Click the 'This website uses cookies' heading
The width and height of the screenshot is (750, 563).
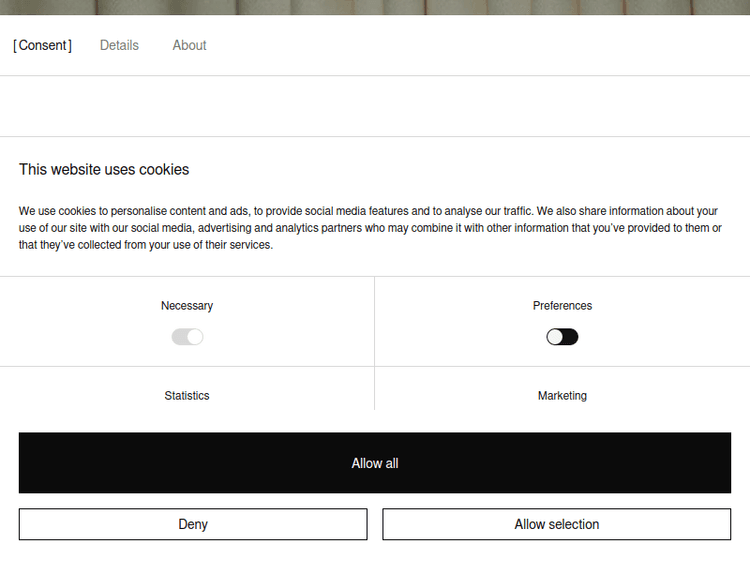click(x=104, y=170)
